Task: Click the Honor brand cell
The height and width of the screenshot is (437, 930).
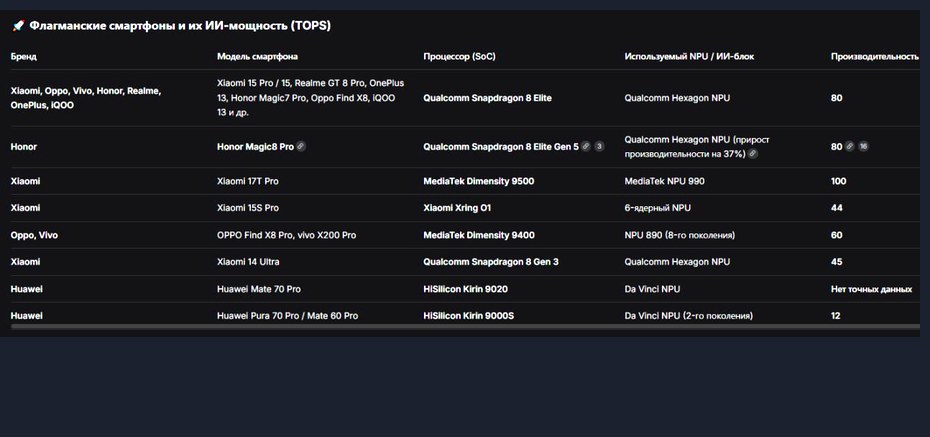Action: (x=24, y=146)
